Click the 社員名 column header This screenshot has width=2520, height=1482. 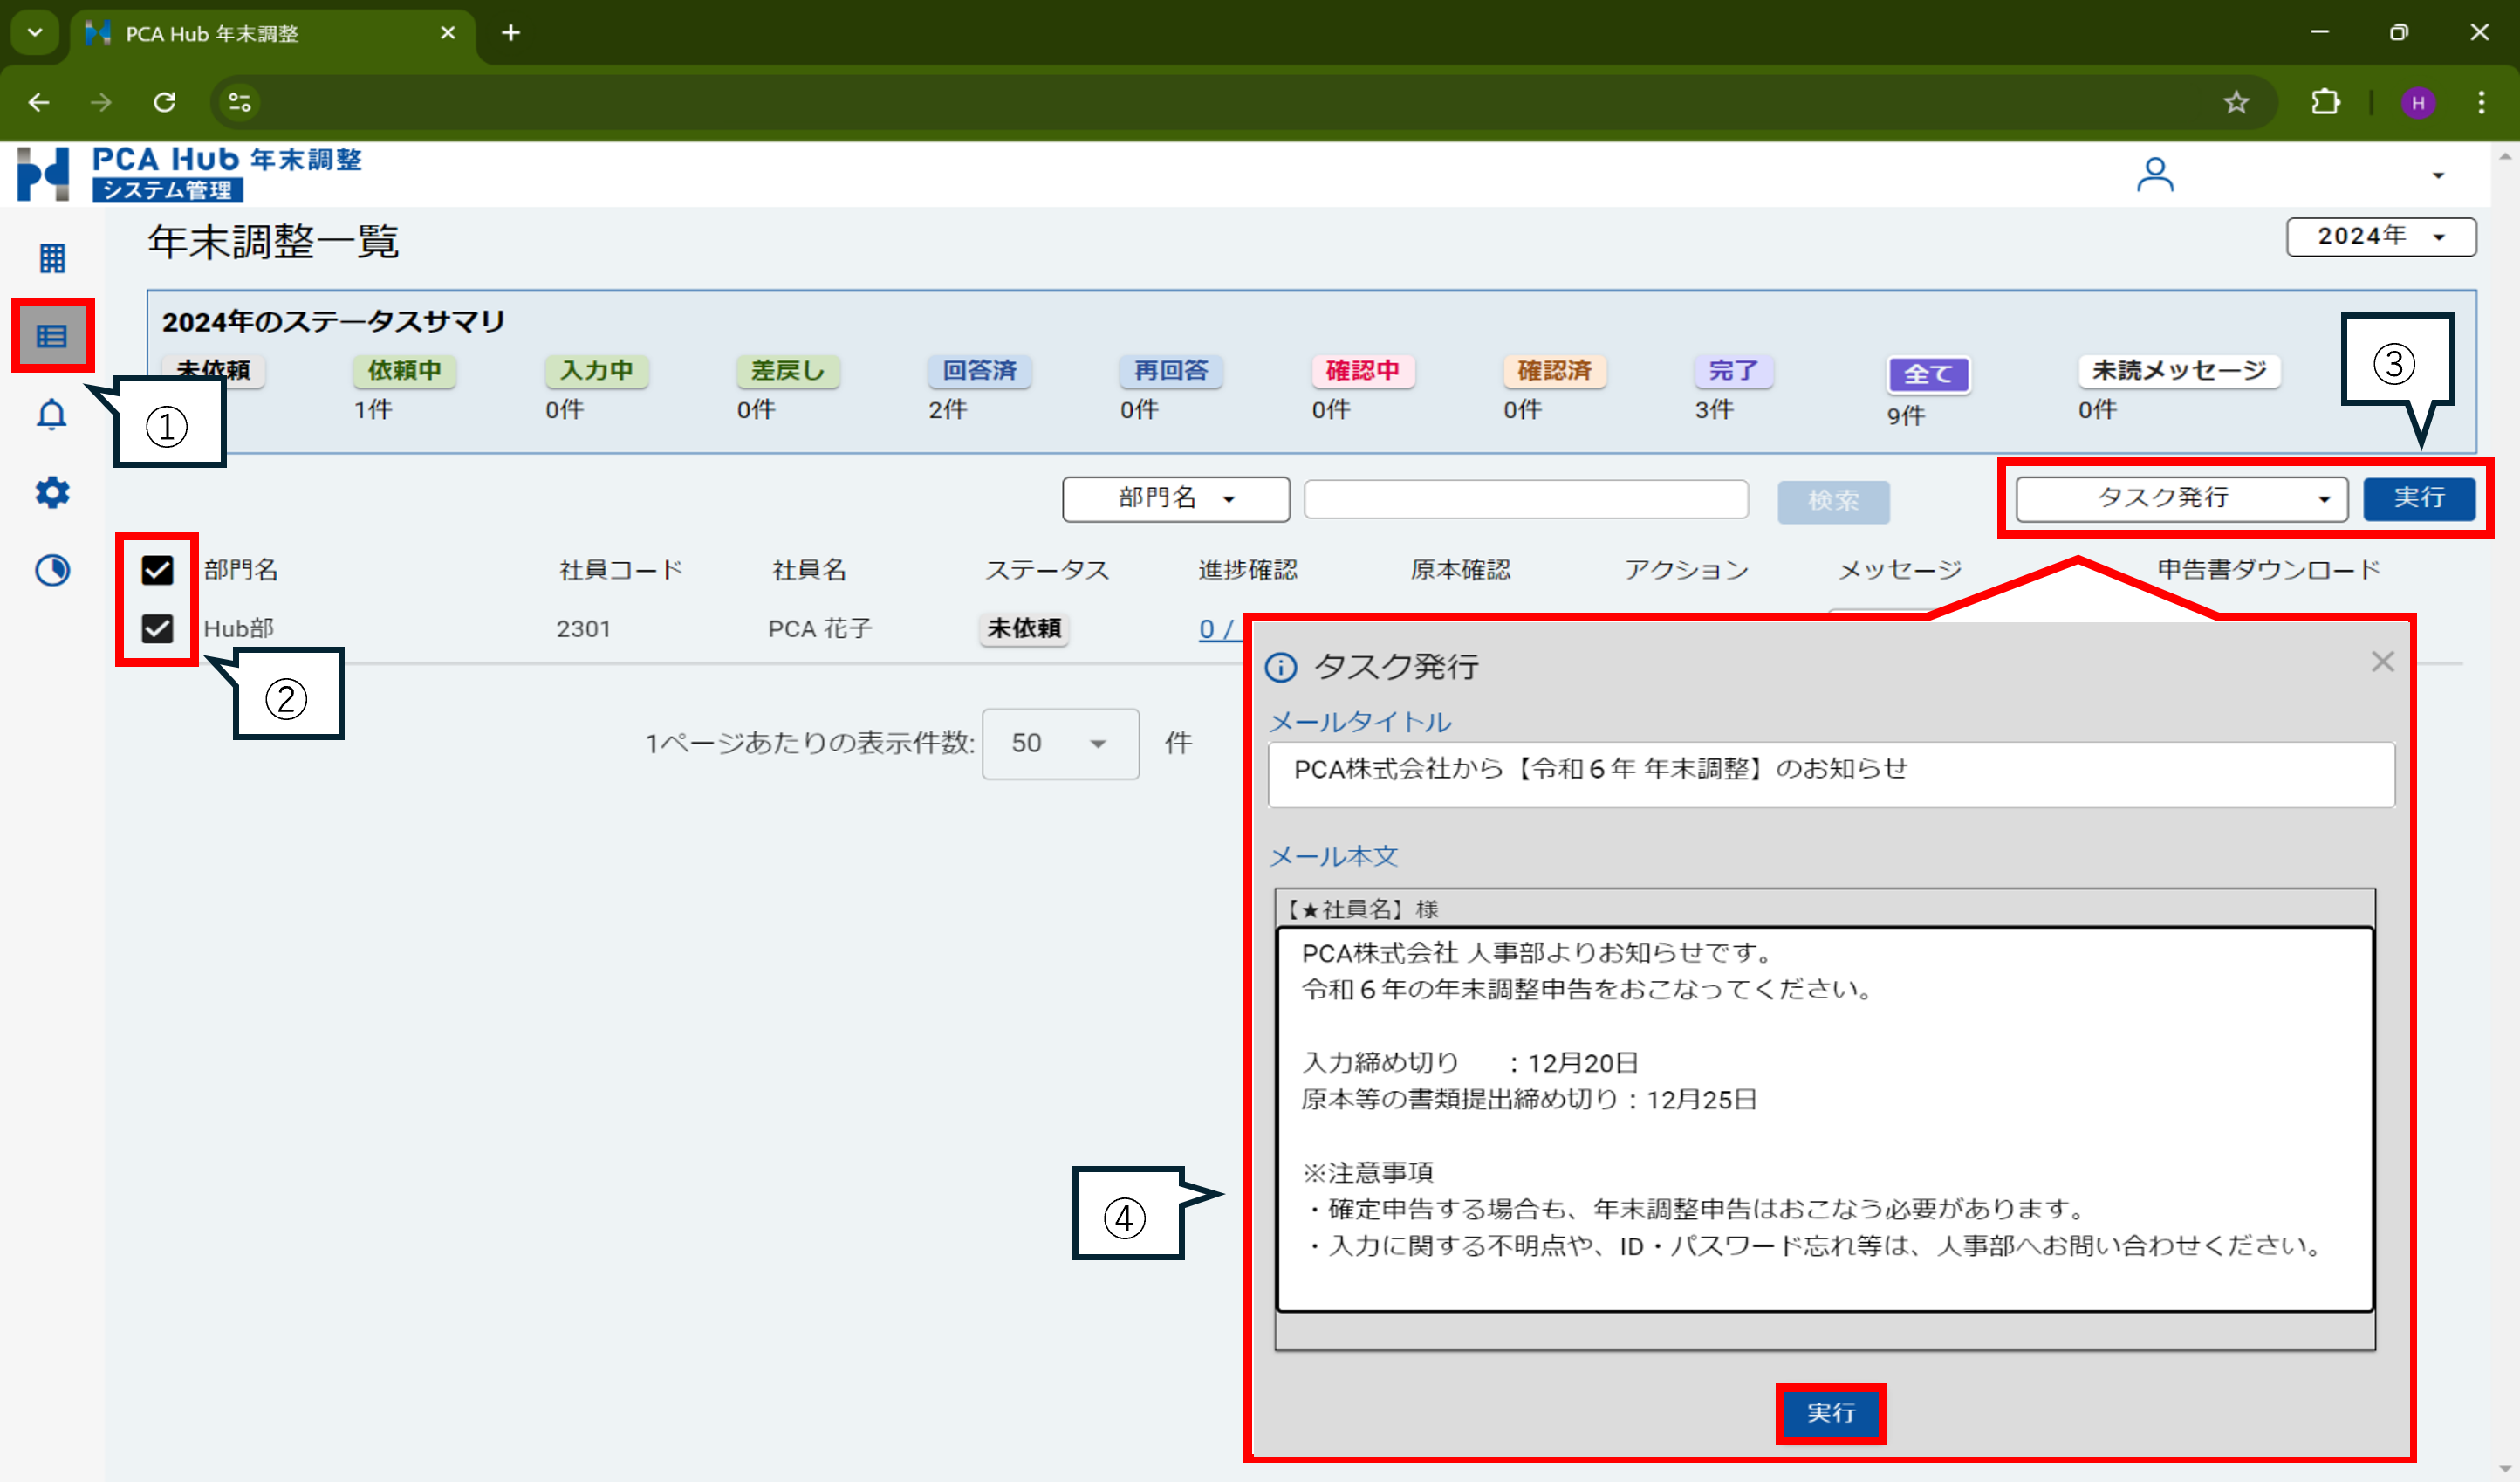click(x=810, y=570)
